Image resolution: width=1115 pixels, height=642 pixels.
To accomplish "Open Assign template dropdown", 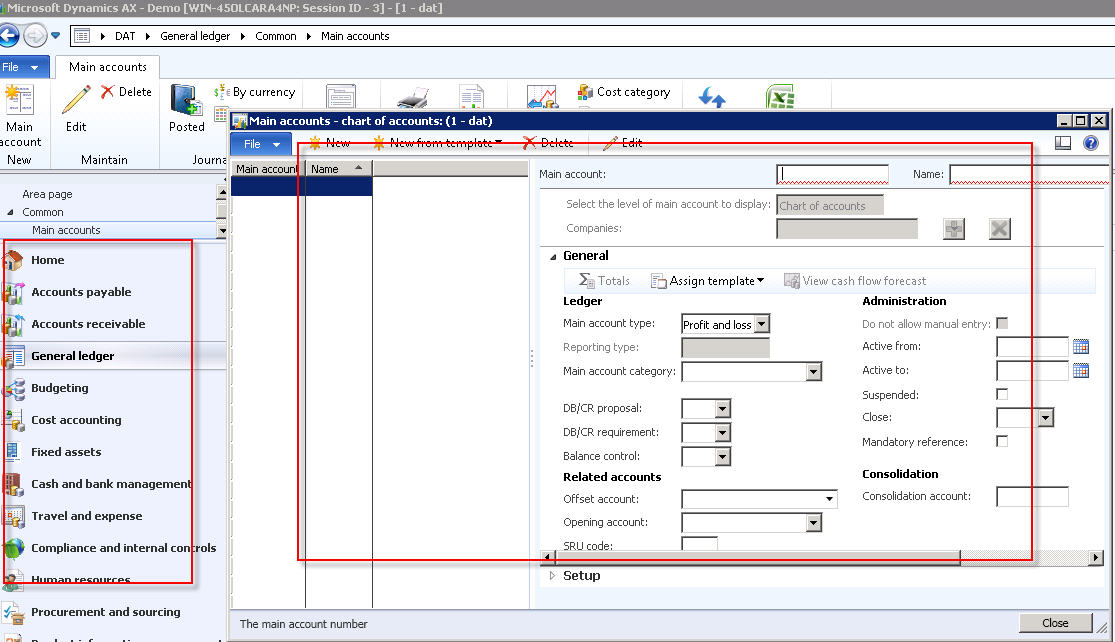I will [708, 281].
